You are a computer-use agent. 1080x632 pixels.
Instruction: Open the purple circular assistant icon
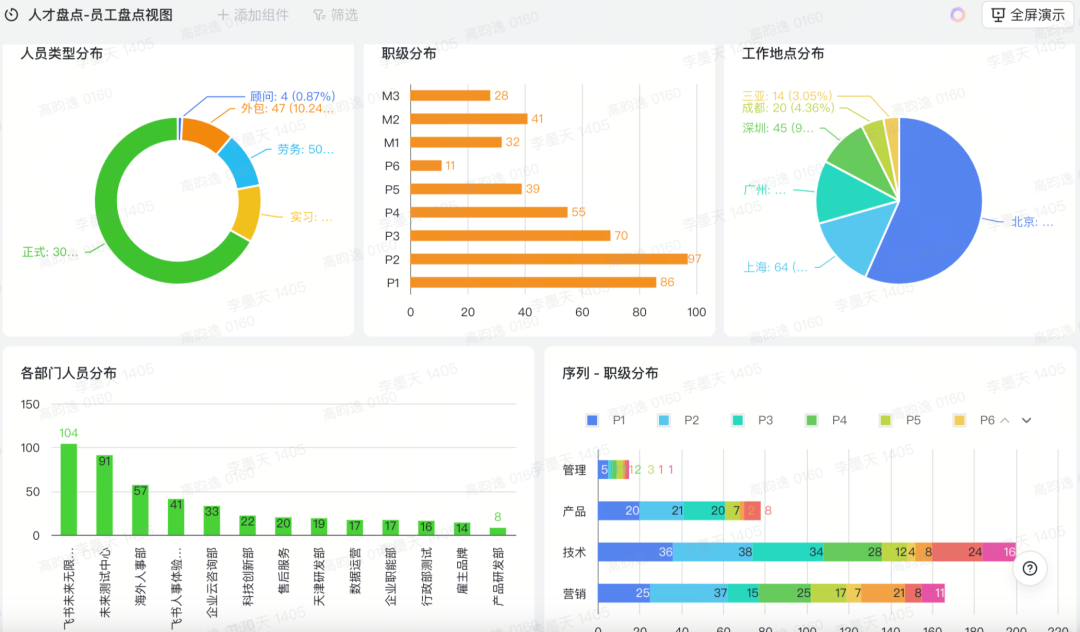pos(957,14)
